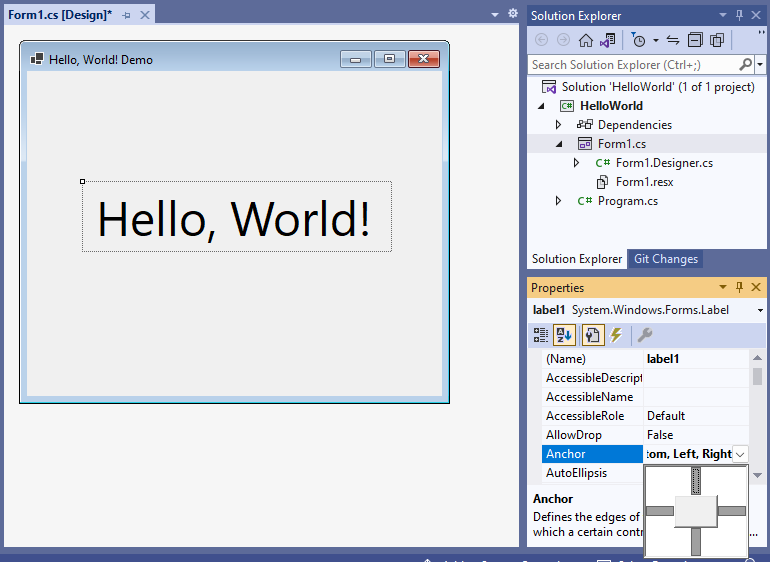Click the label's move handle in designer
The height and width of the screenshot is (562, 770).
click(82, 181)
